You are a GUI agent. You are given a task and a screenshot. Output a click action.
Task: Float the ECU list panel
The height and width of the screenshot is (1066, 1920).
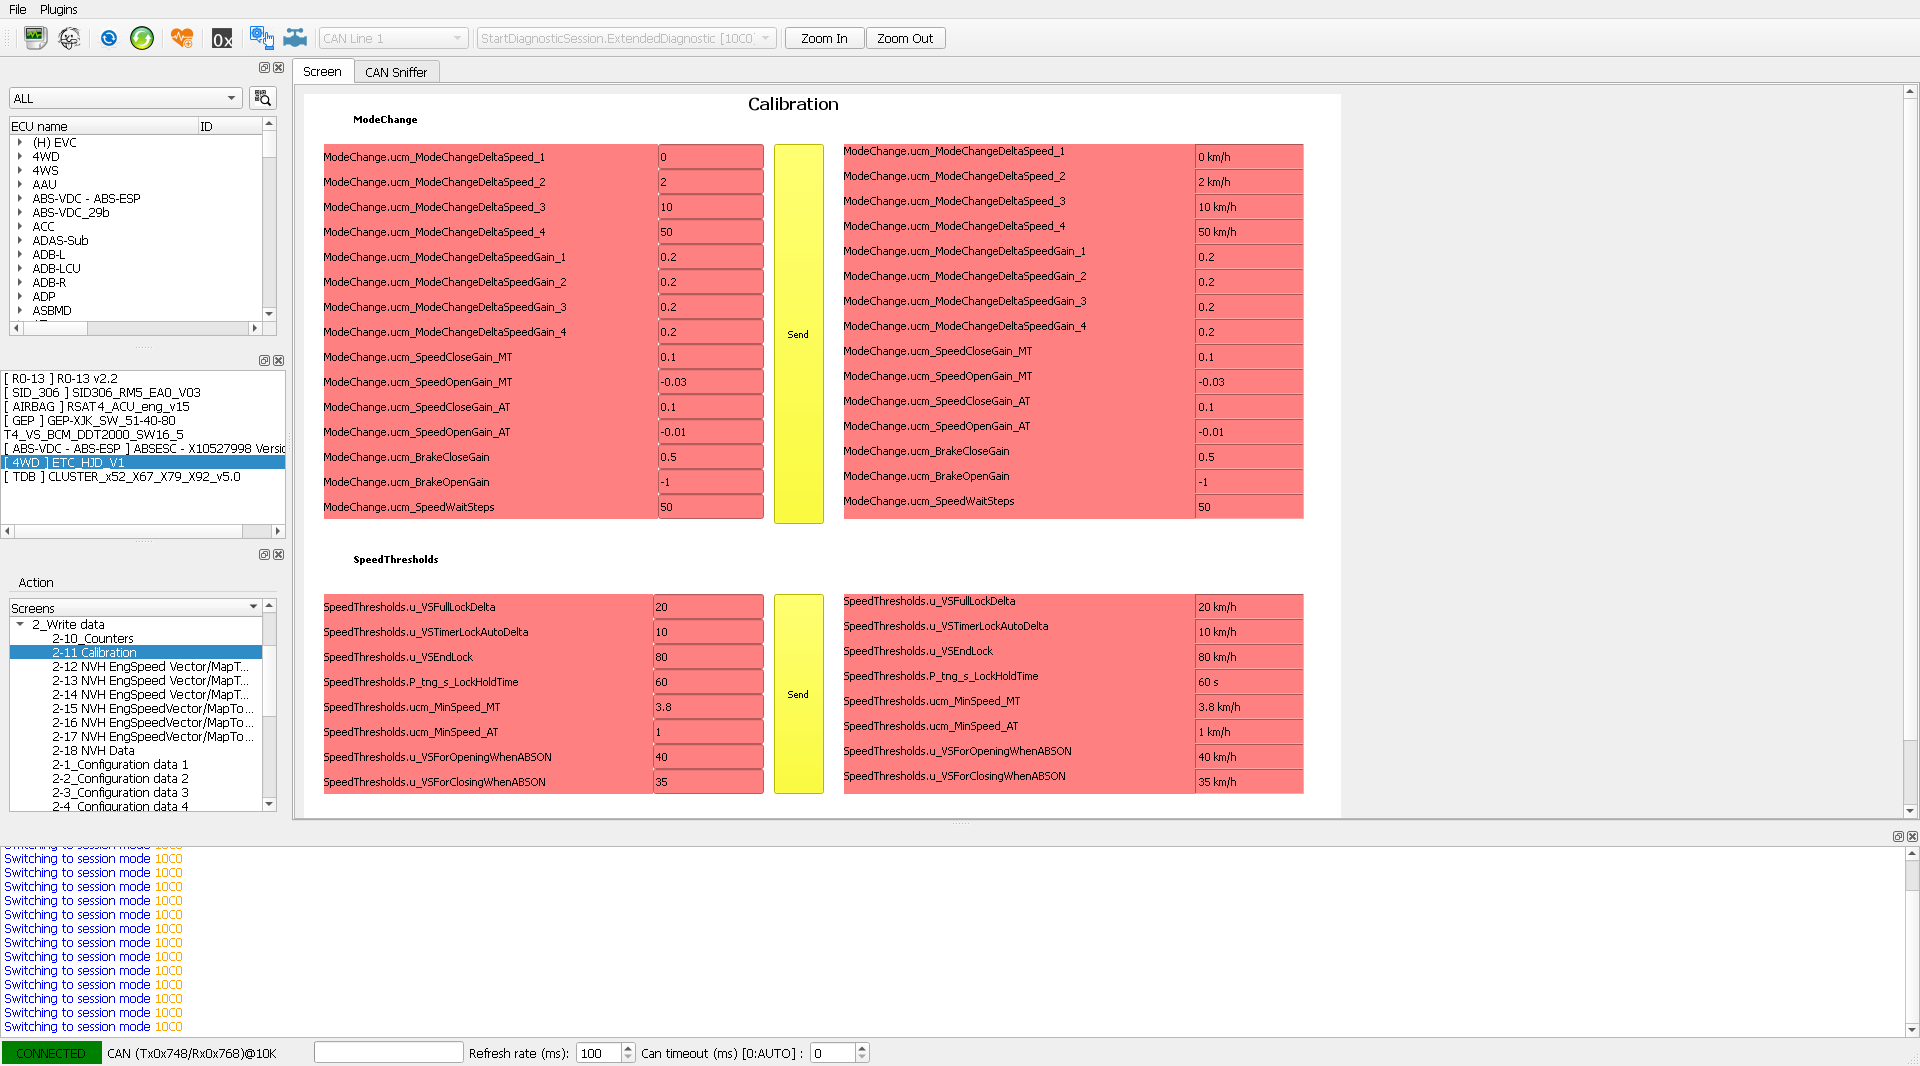(x=264, y=68)
